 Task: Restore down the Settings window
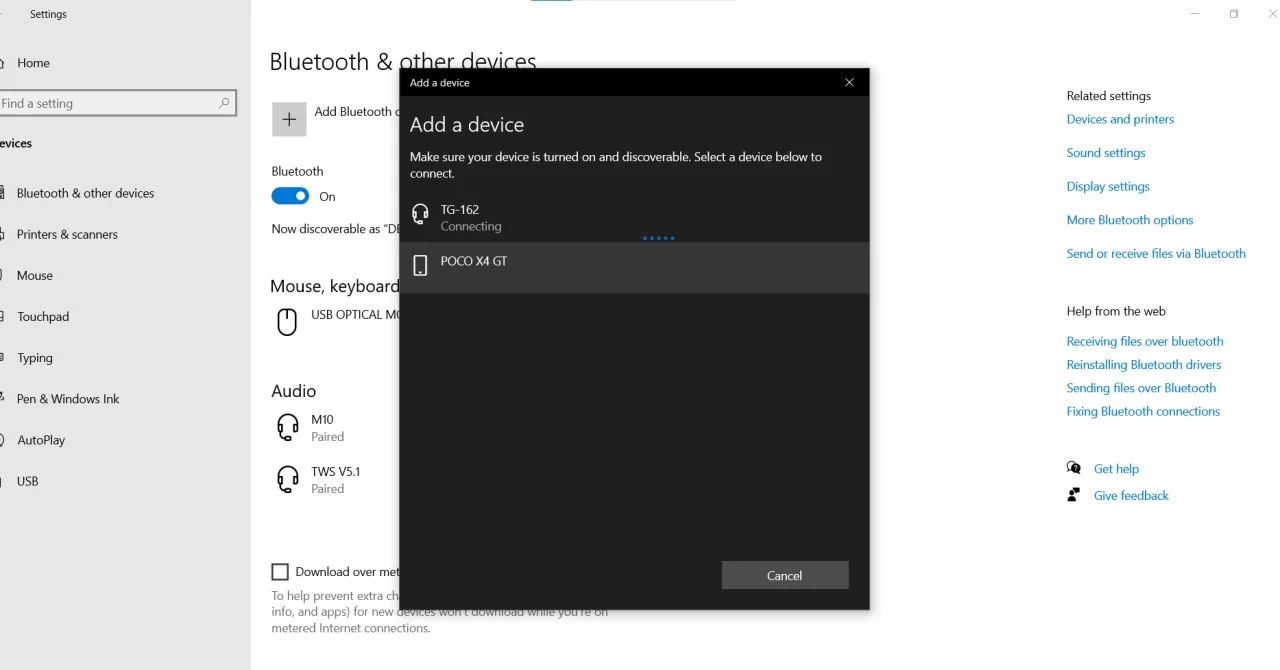(x=1234, y=14)
